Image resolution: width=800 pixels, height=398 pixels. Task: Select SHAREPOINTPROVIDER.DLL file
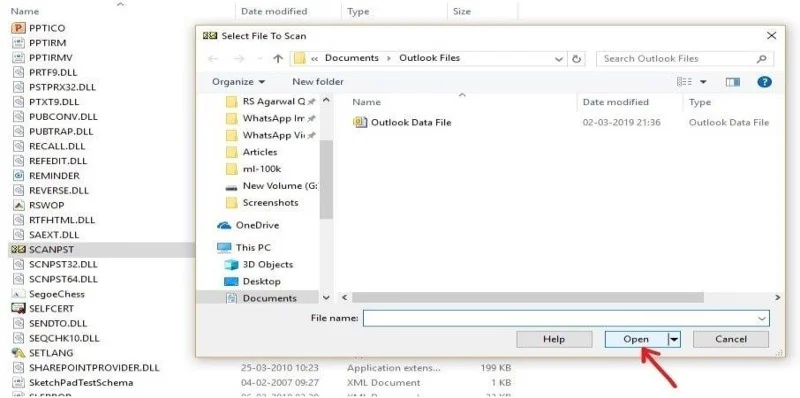(86, 367)
